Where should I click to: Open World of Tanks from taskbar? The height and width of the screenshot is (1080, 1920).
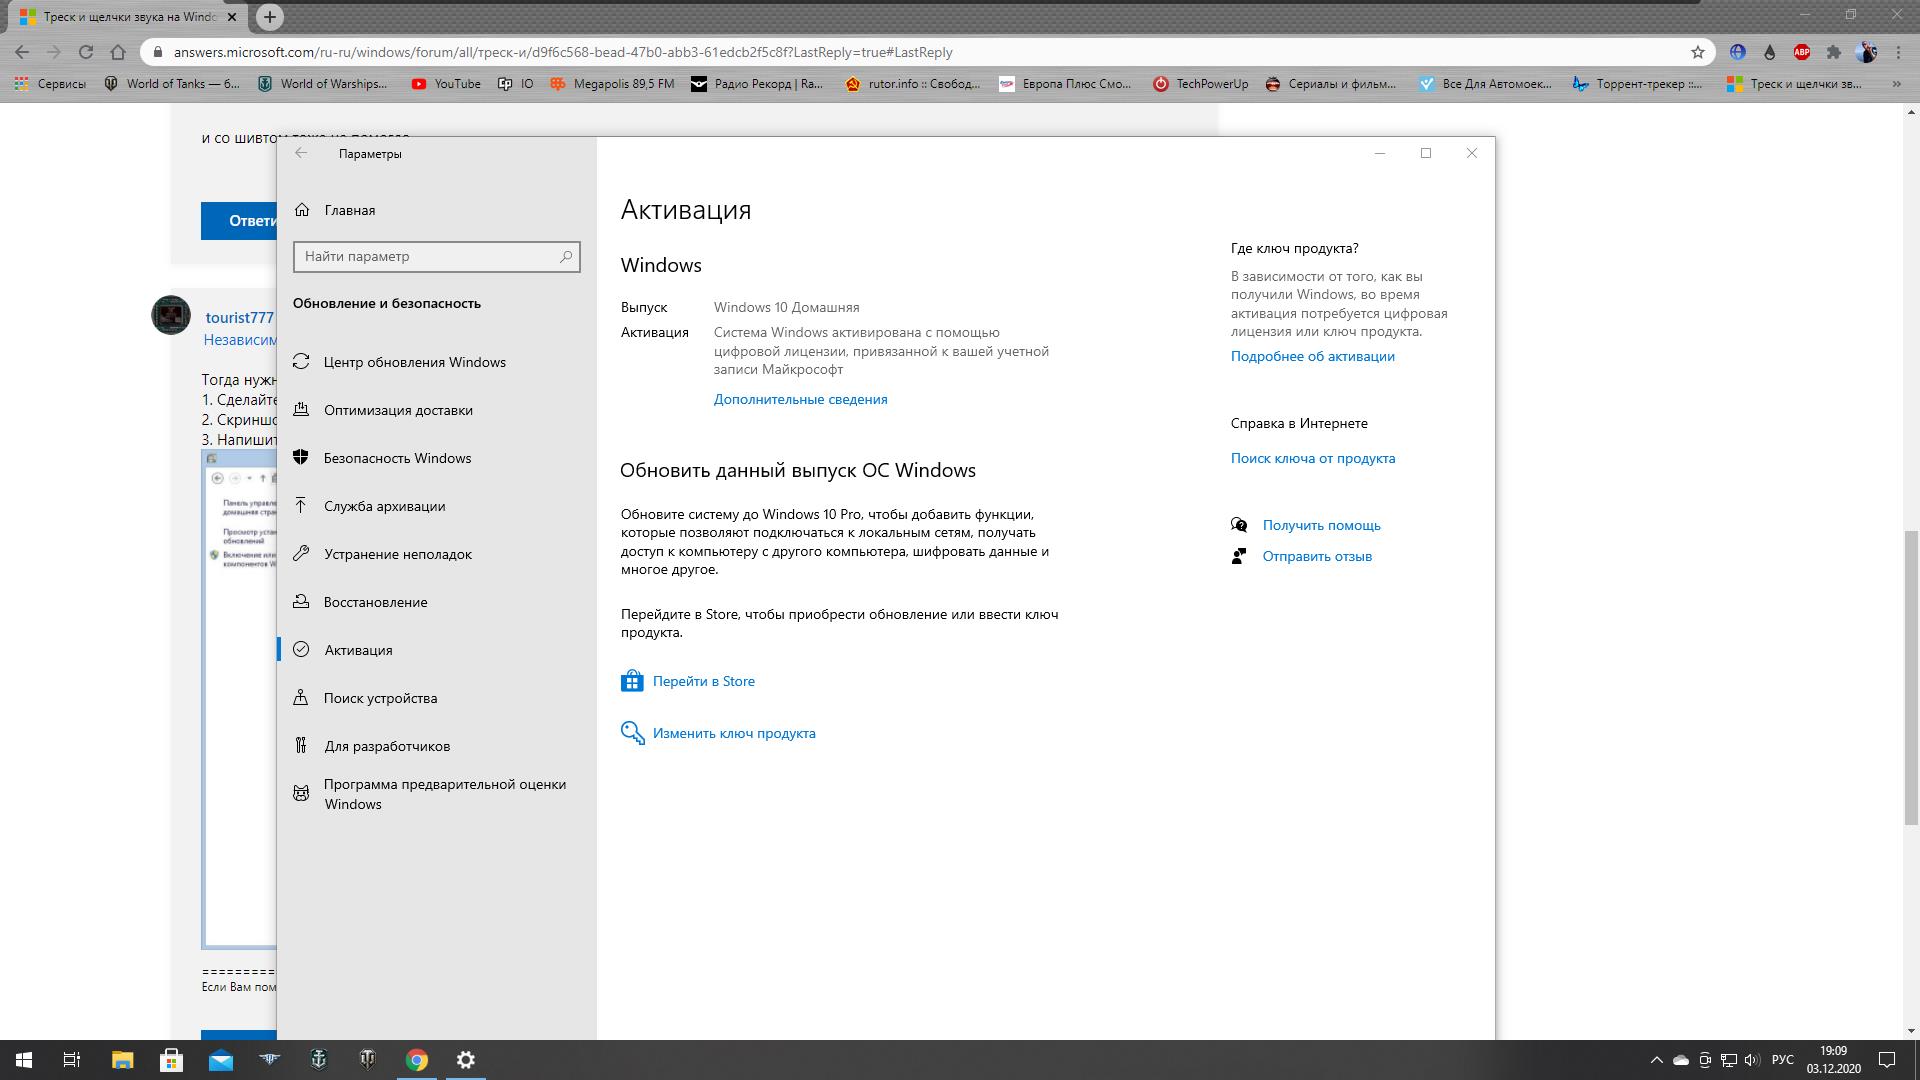[367, 1060]
